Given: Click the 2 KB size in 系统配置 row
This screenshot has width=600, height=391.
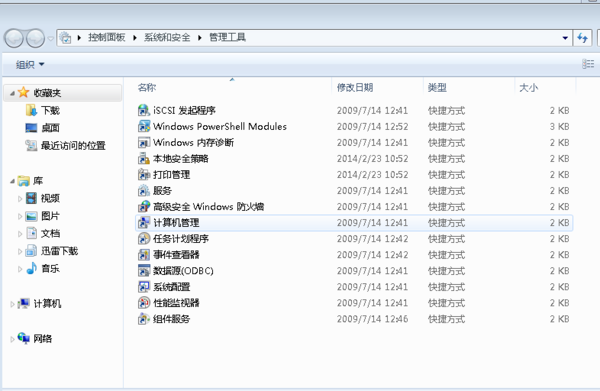Looking at the screenshot, I should coord(559,287).
